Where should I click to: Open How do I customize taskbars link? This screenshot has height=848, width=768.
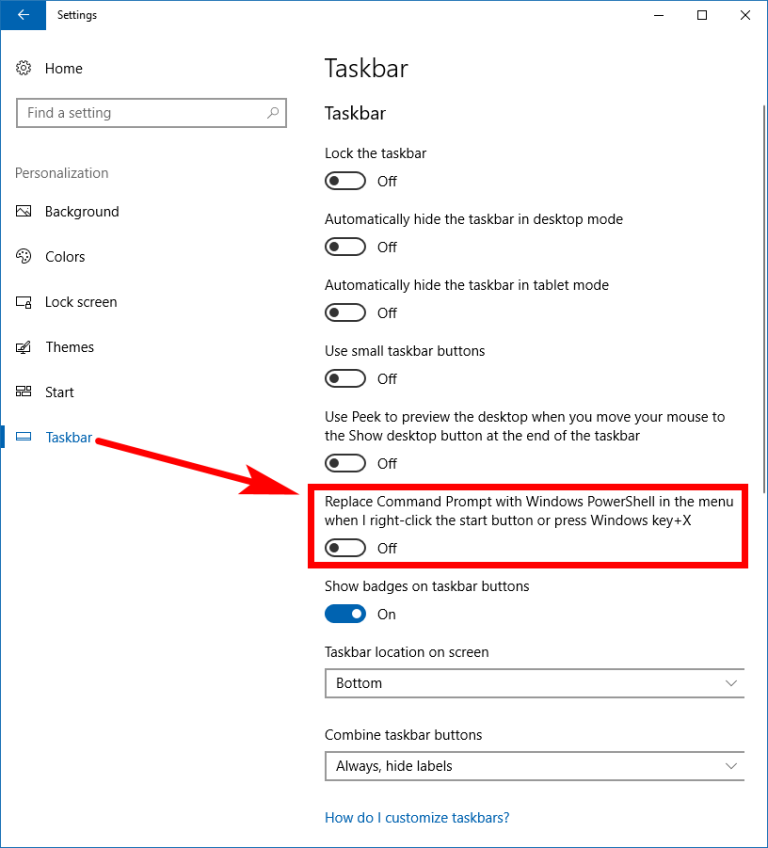click(417, 818)
